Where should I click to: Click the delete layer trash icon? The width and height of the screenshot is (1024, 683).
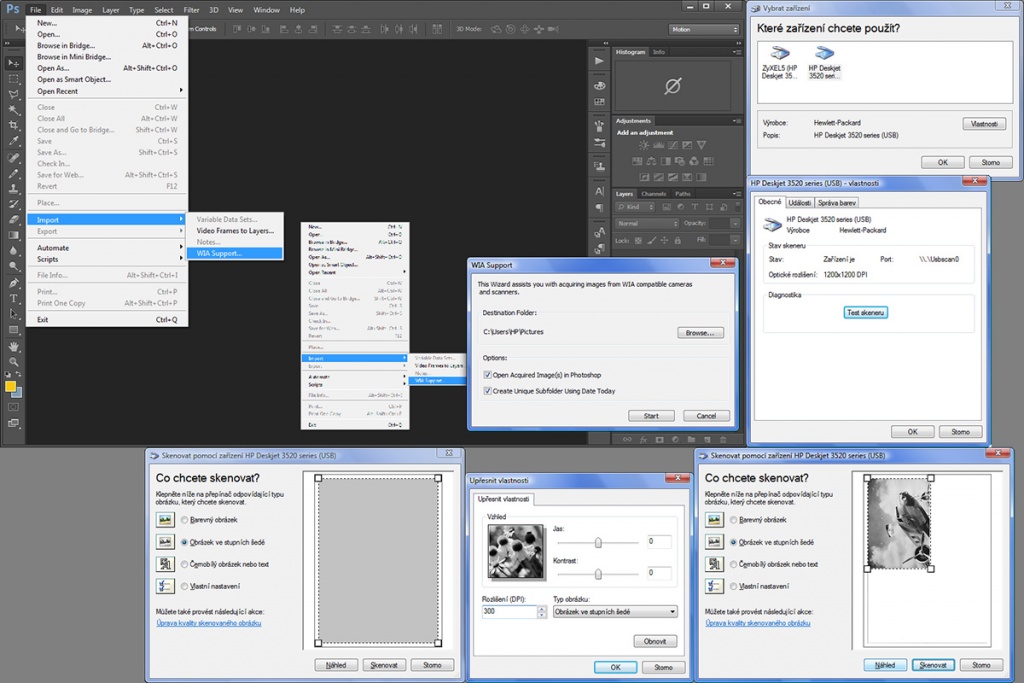(723, 439)
